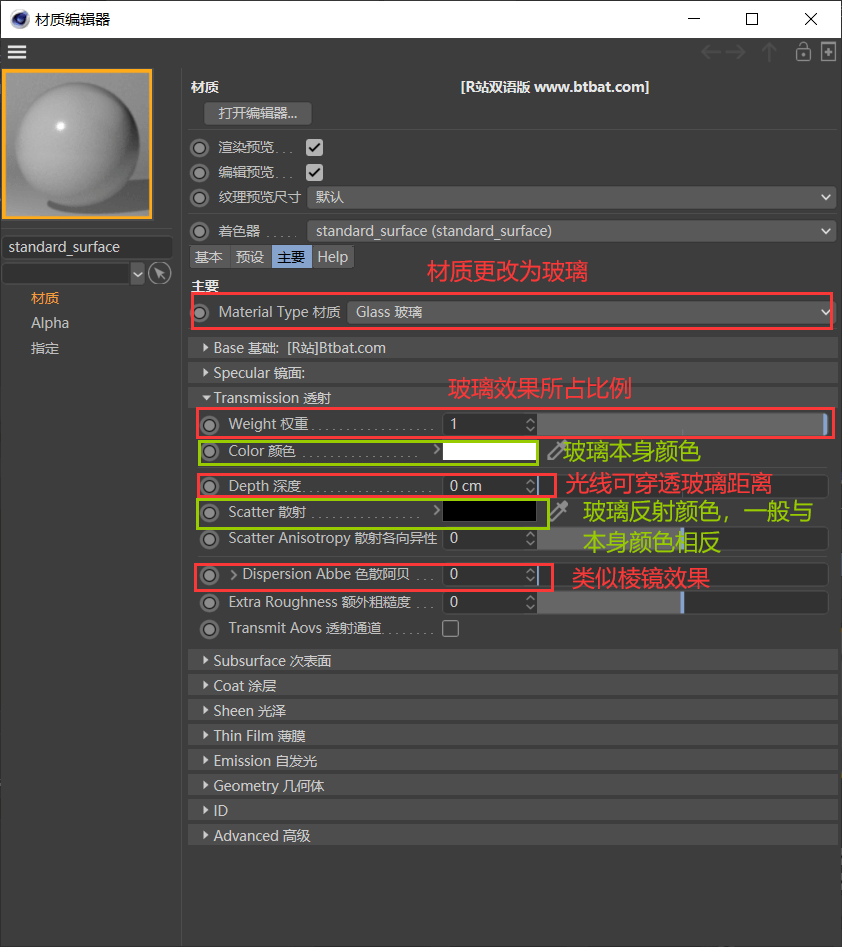Image resolution: width=842 pixels, height=947 pixels.
Task: Toggle animation dot for Dispersion Abbe
Action: pos(210,575)
